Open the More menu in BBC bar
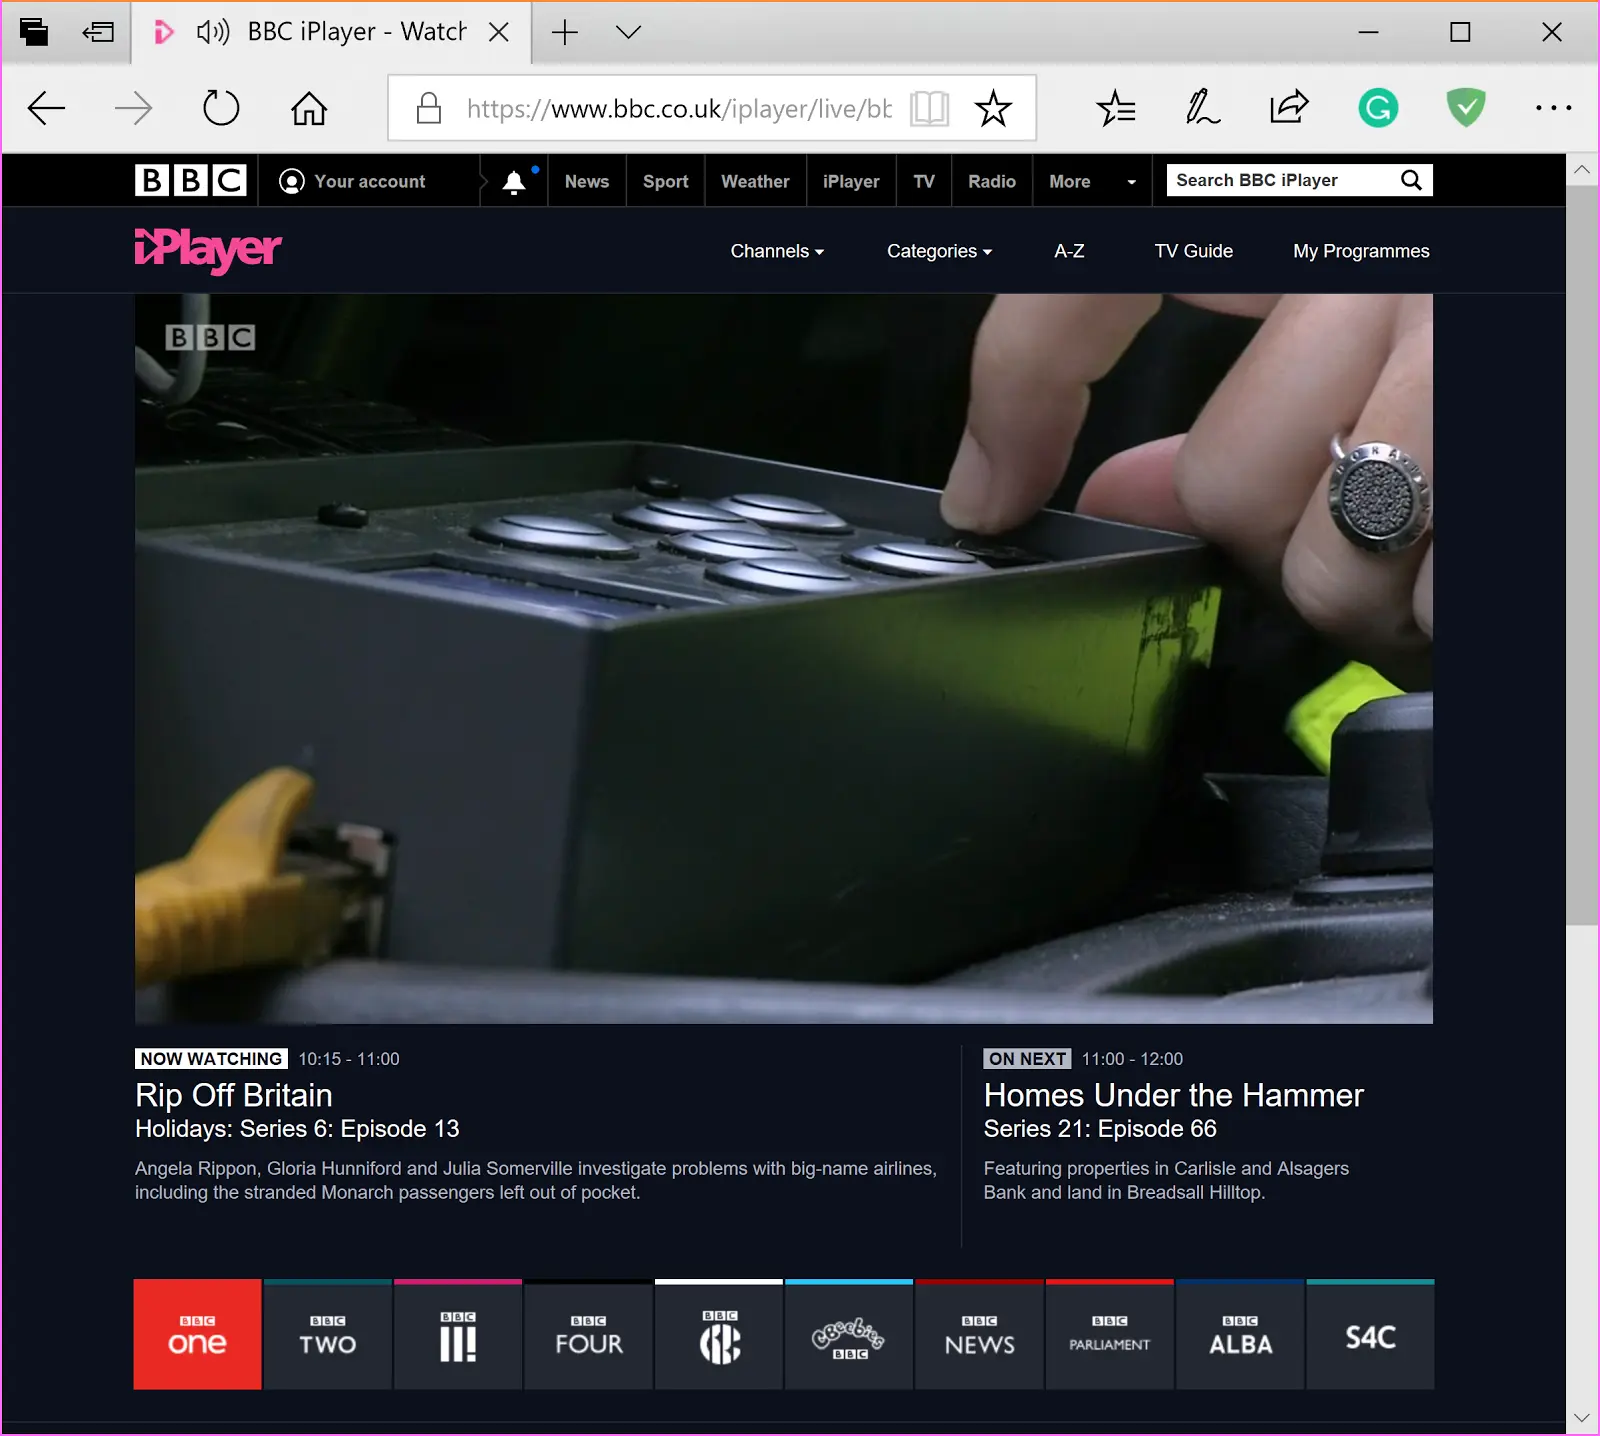The image size is (1600, 1436). click(x=1092, y=181)
